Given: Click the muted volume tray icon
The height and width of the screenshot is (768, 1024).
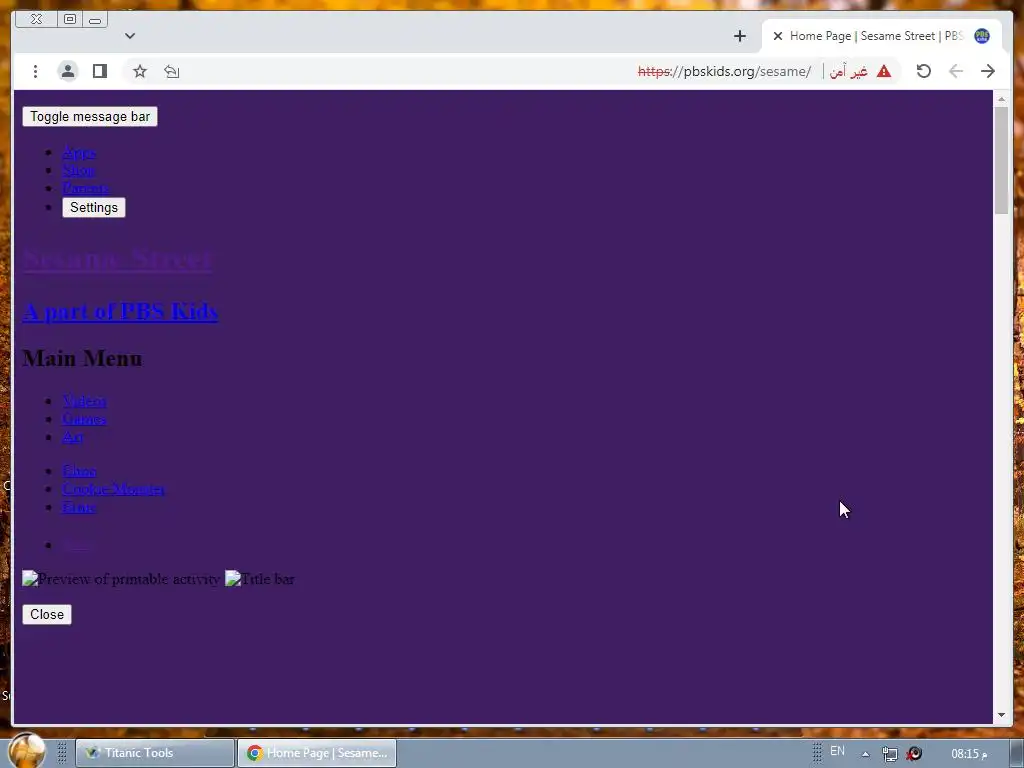Looking at the screenshot, I should 914,754.
